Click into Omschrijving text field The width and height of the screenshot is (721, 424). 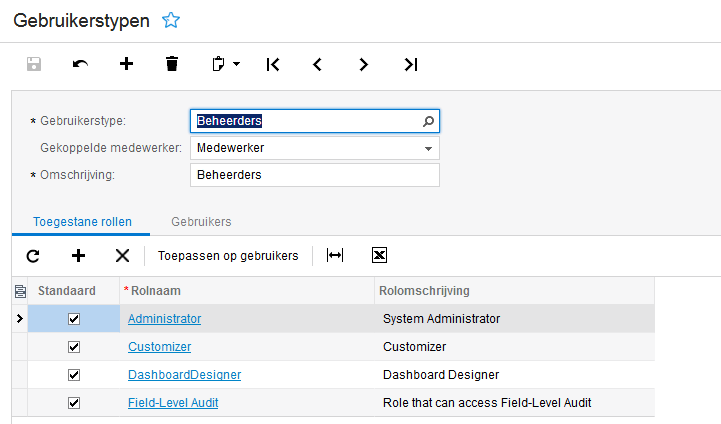pyautogui.click(x=314, y=175)
